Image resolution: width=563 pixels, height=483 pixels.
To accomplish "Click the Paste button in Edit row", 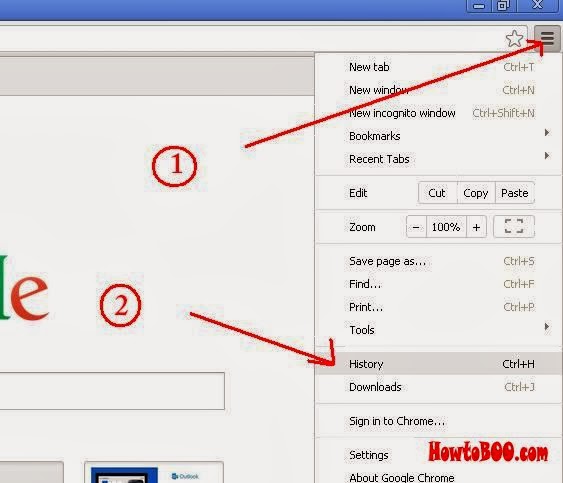I will click(x=515, y=193).
